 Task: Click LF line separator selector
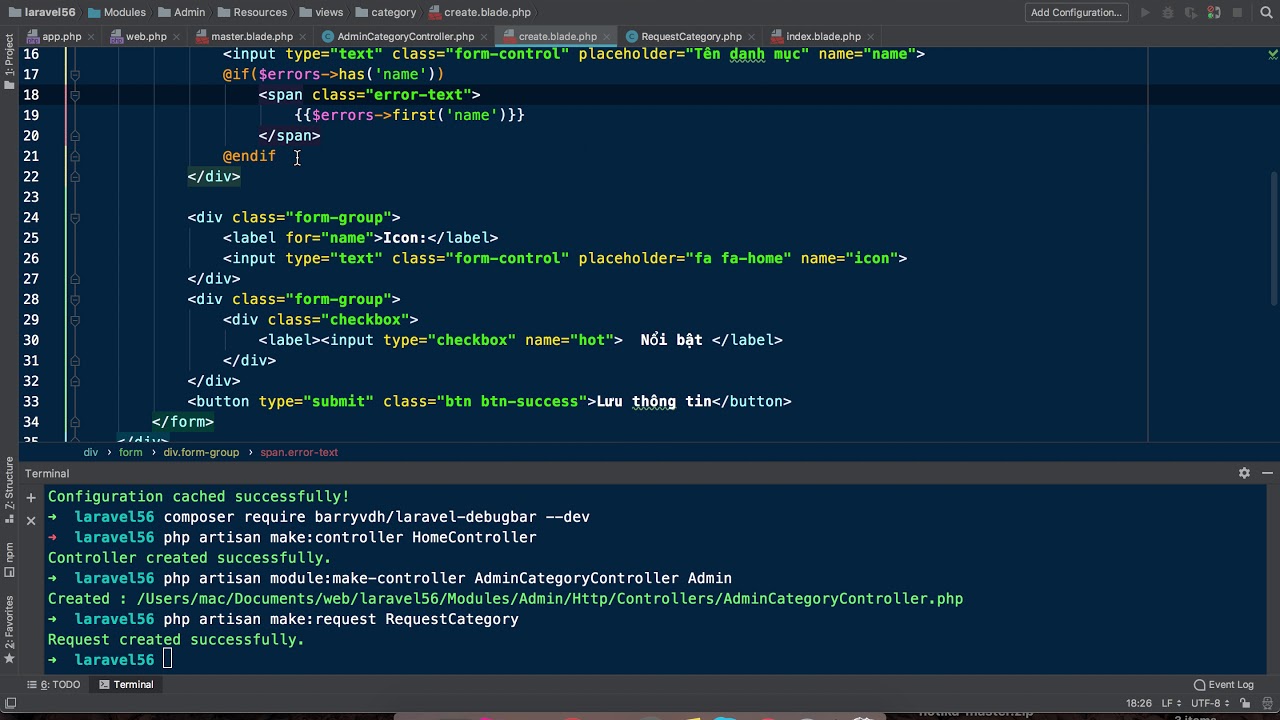[1170, 703]
